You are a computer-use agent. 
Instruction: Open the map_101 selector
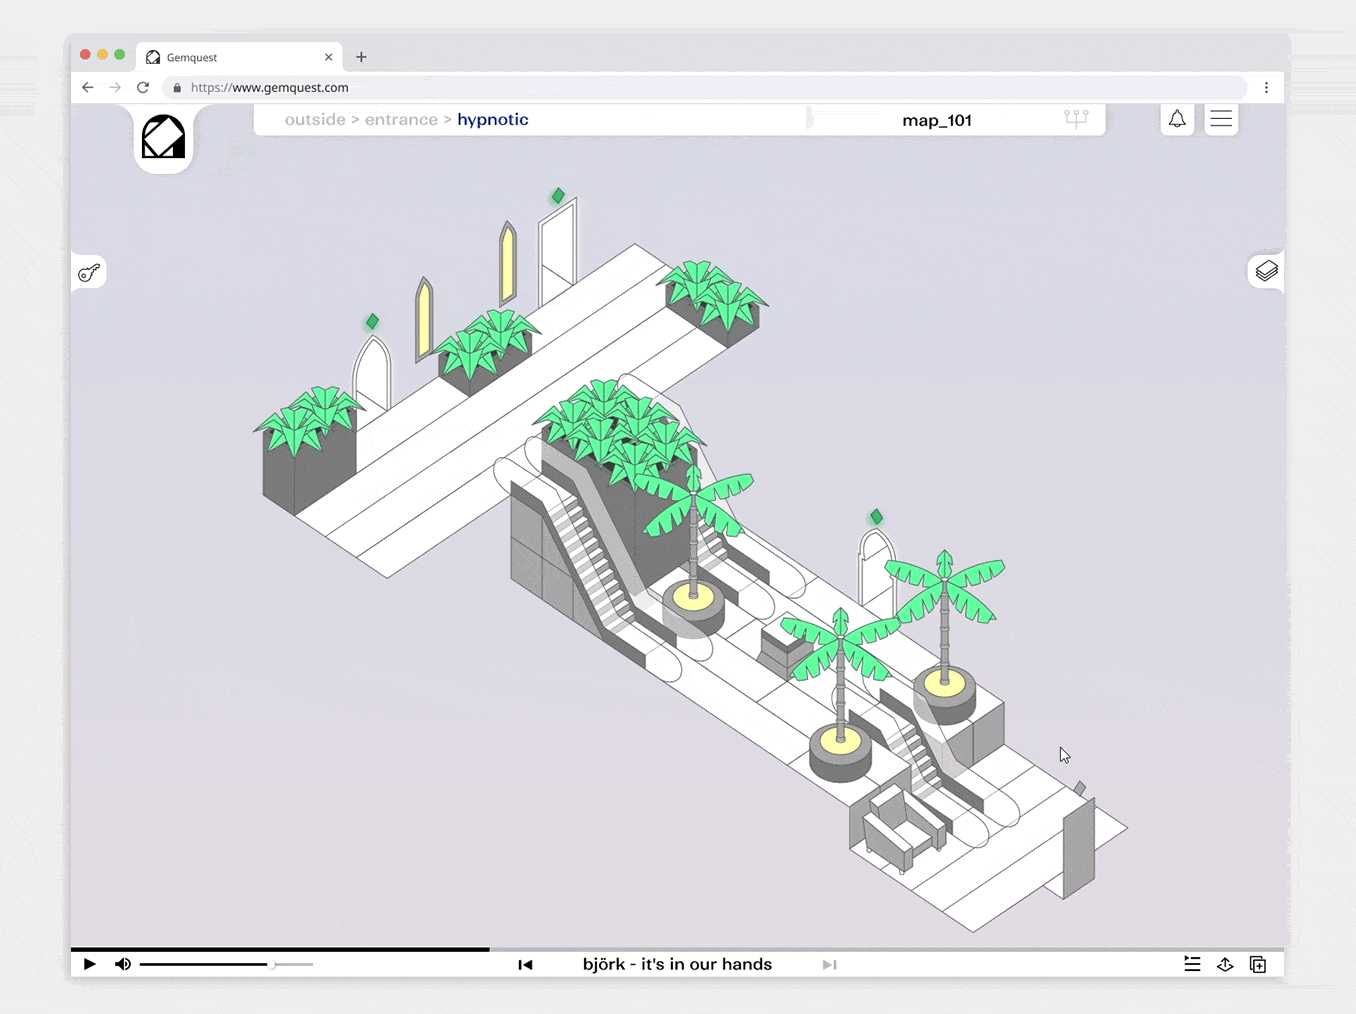tap(936, 120)
